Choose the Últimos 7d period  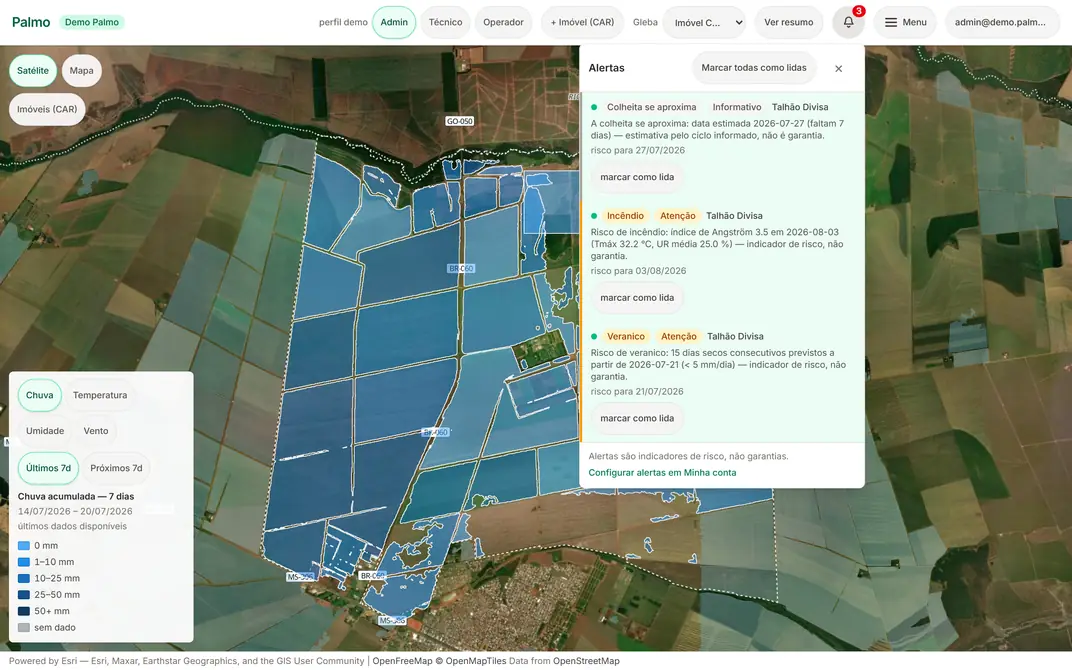point(49,468)
